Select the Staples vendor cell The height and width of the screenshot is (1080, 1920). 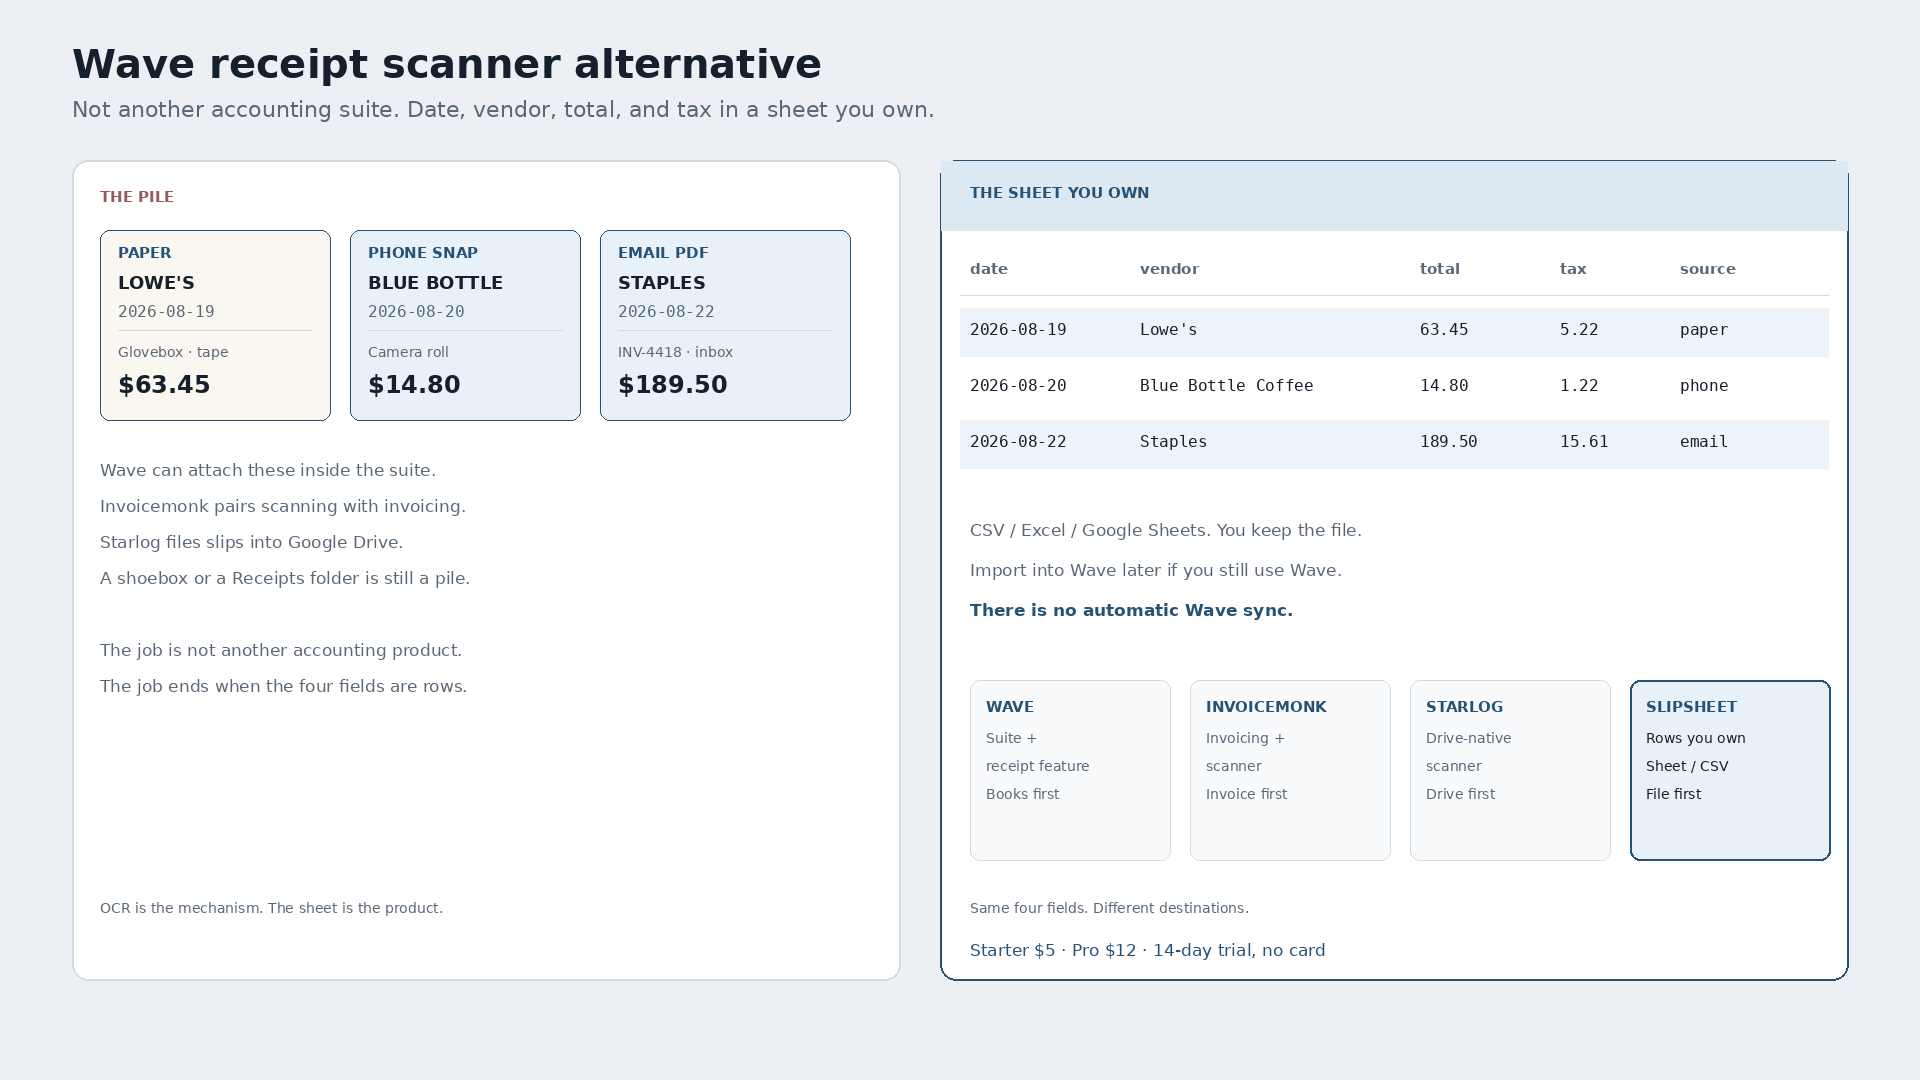1173,442
